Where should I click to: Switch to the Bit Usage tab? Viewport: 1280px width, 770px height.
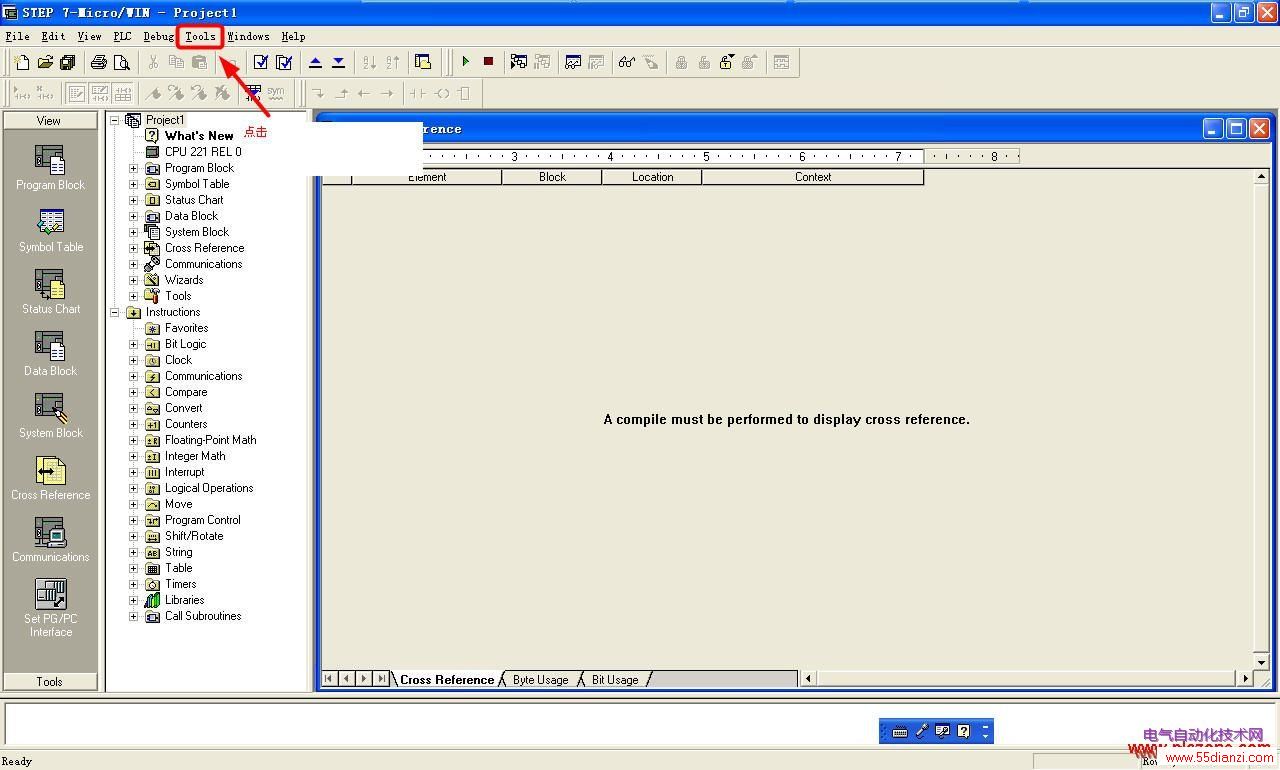pyautogui.click(x=615, y=679)
